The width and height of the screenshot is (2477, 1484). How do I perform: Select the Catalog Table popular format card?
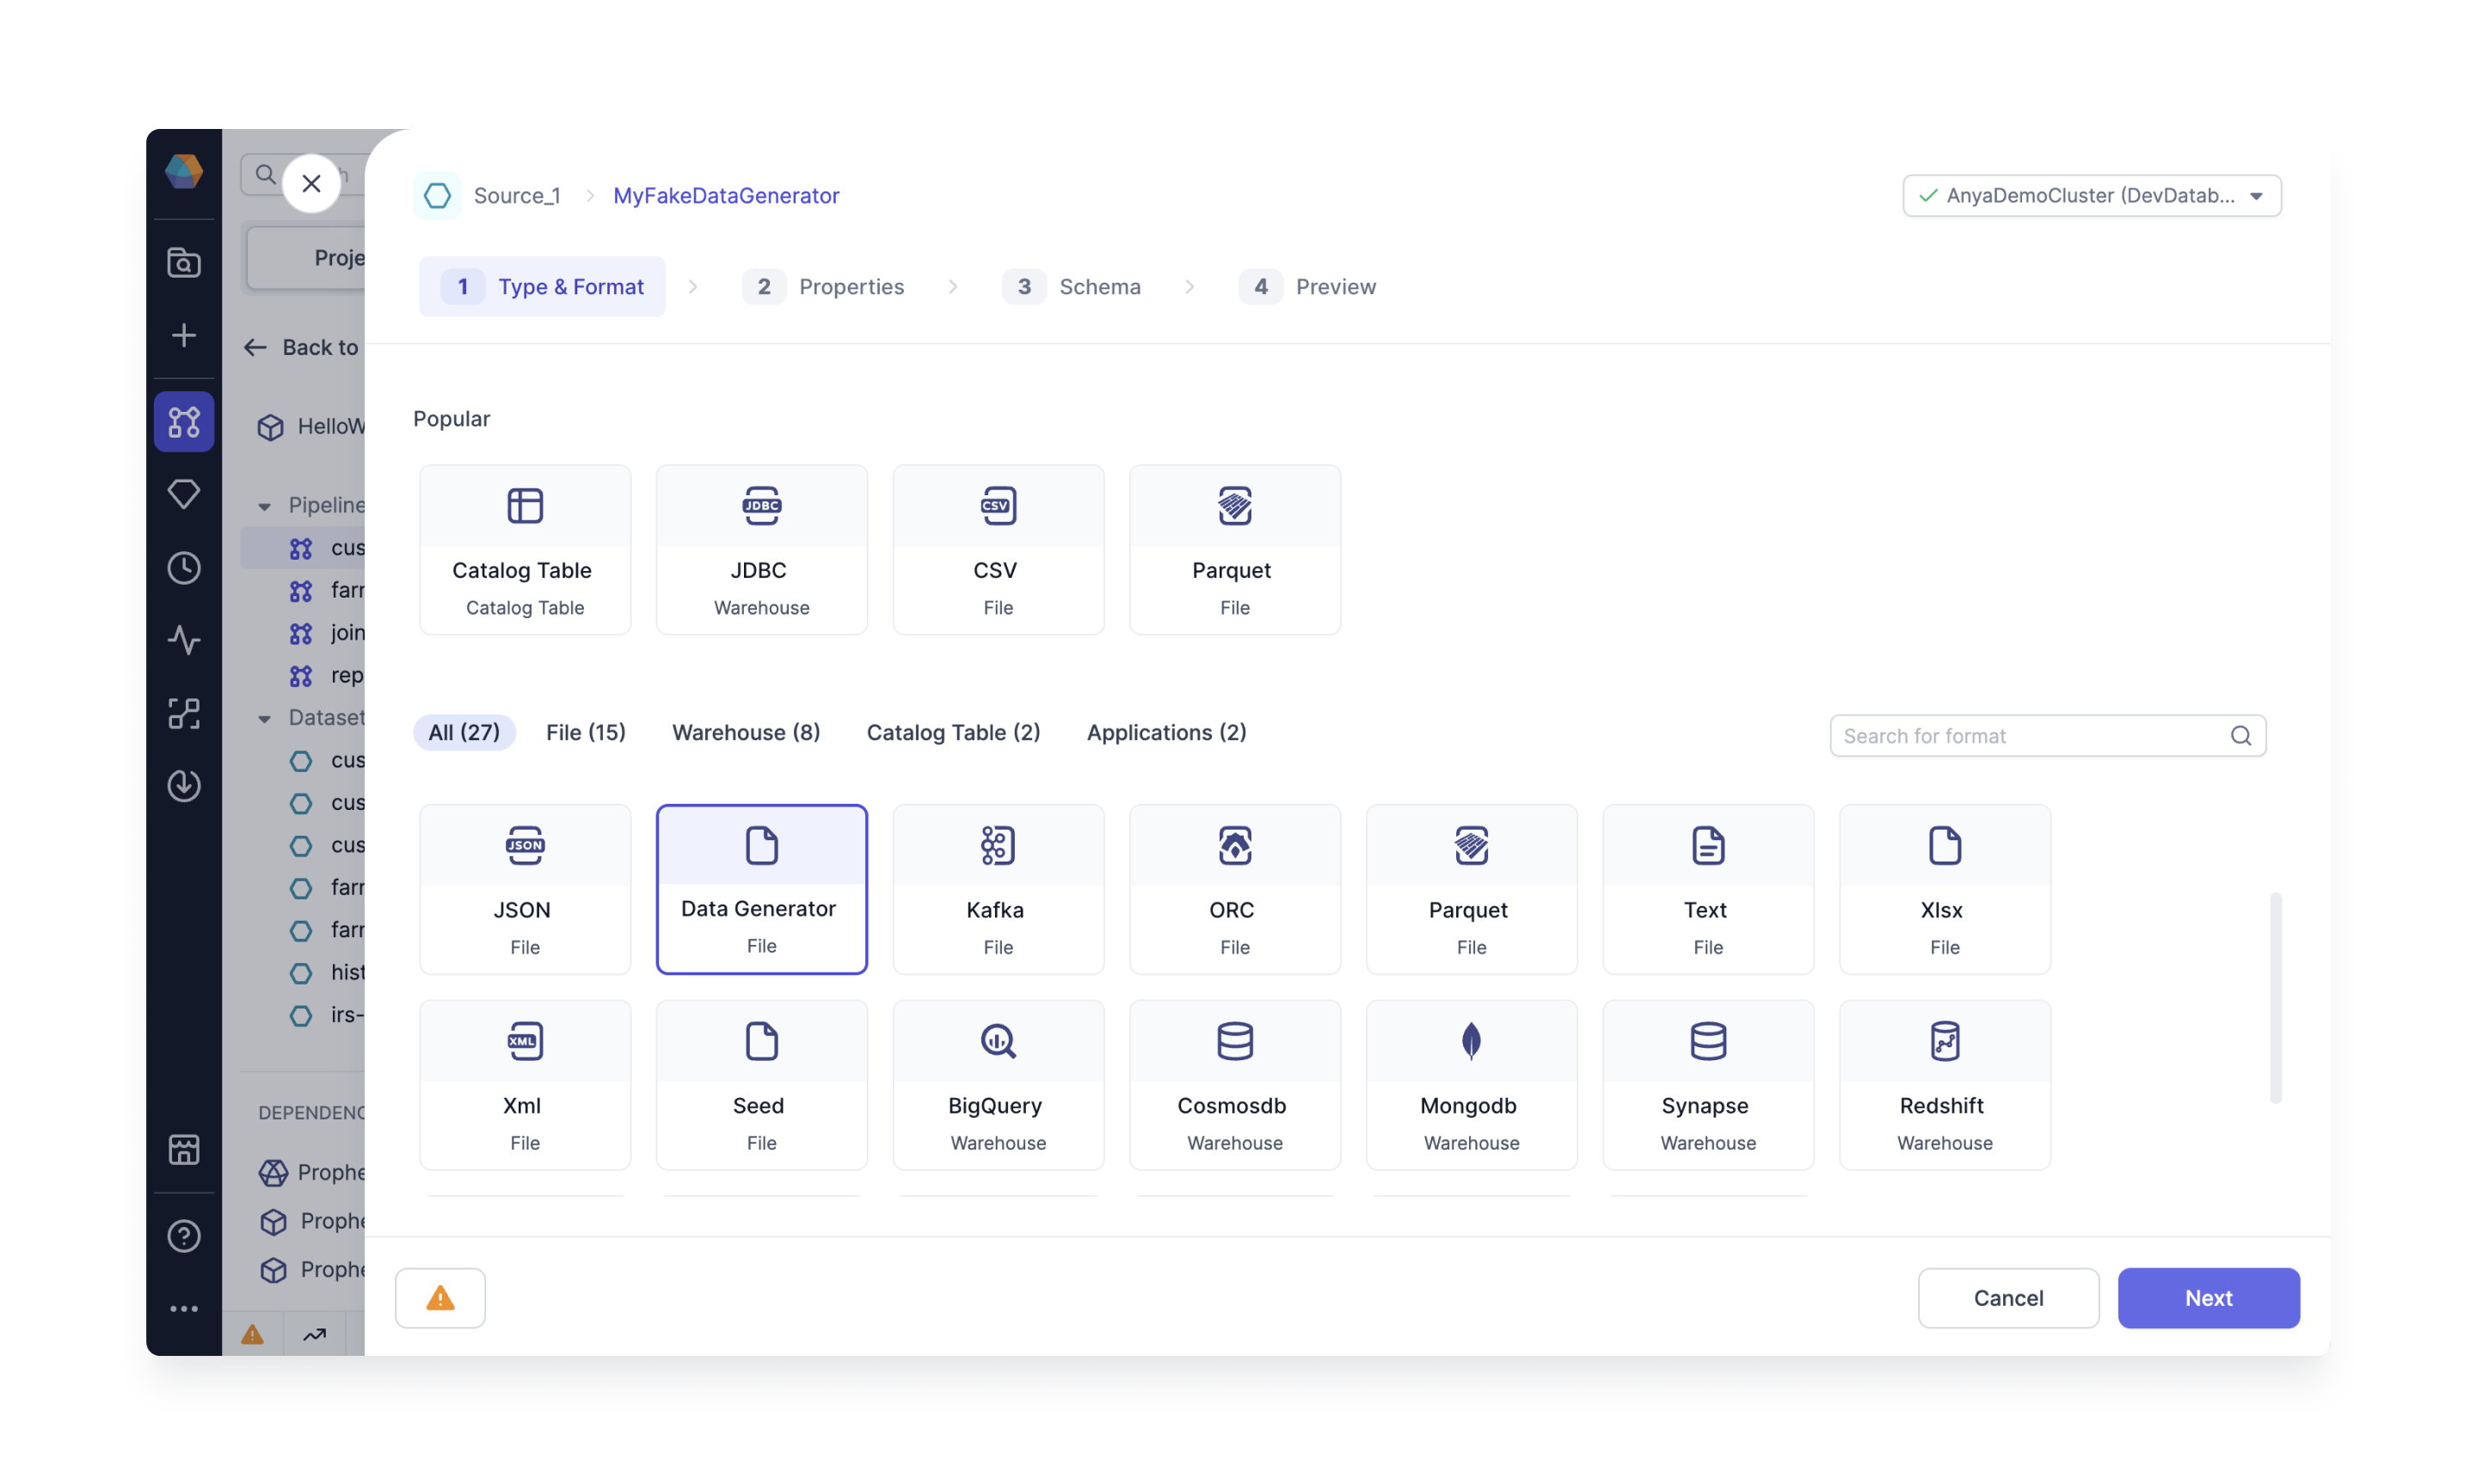525,549
